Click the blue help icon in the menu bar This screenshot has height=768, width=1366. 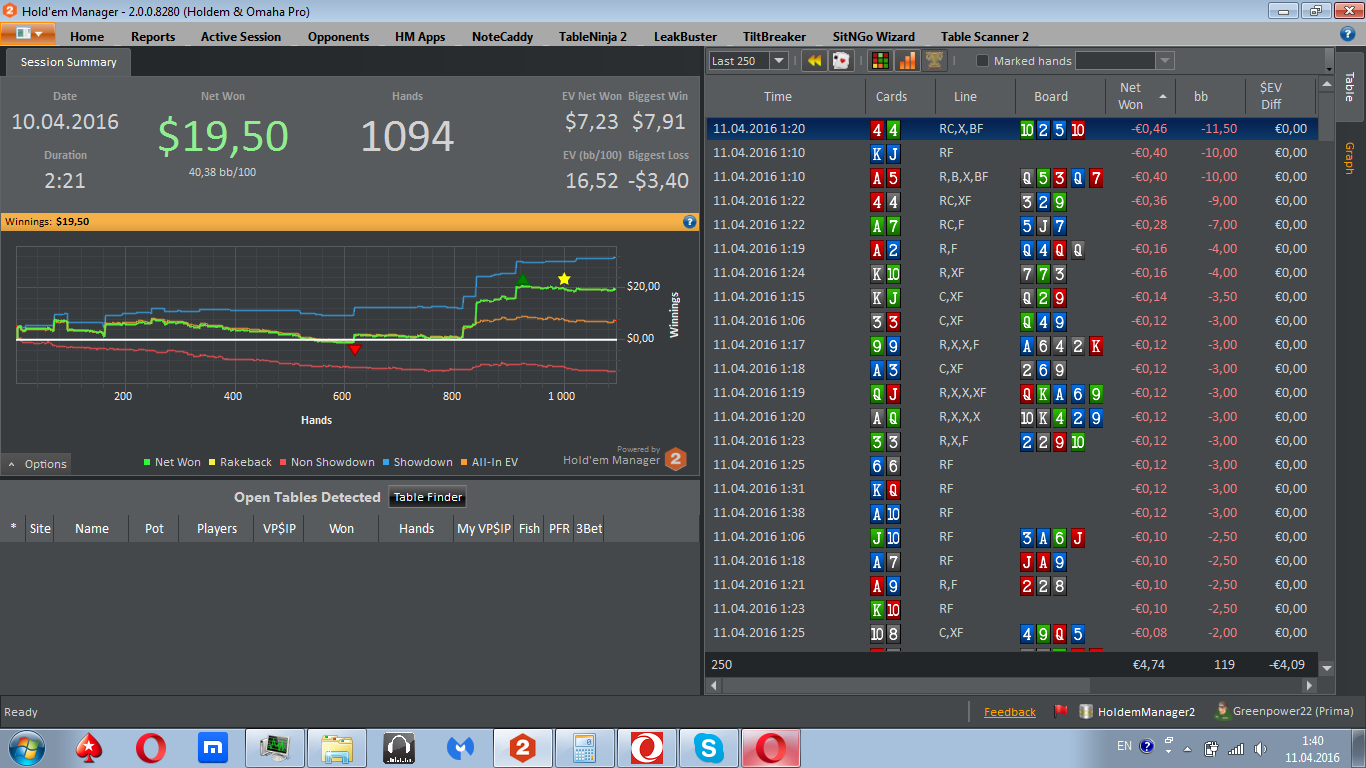click(x=1348, y=34)
